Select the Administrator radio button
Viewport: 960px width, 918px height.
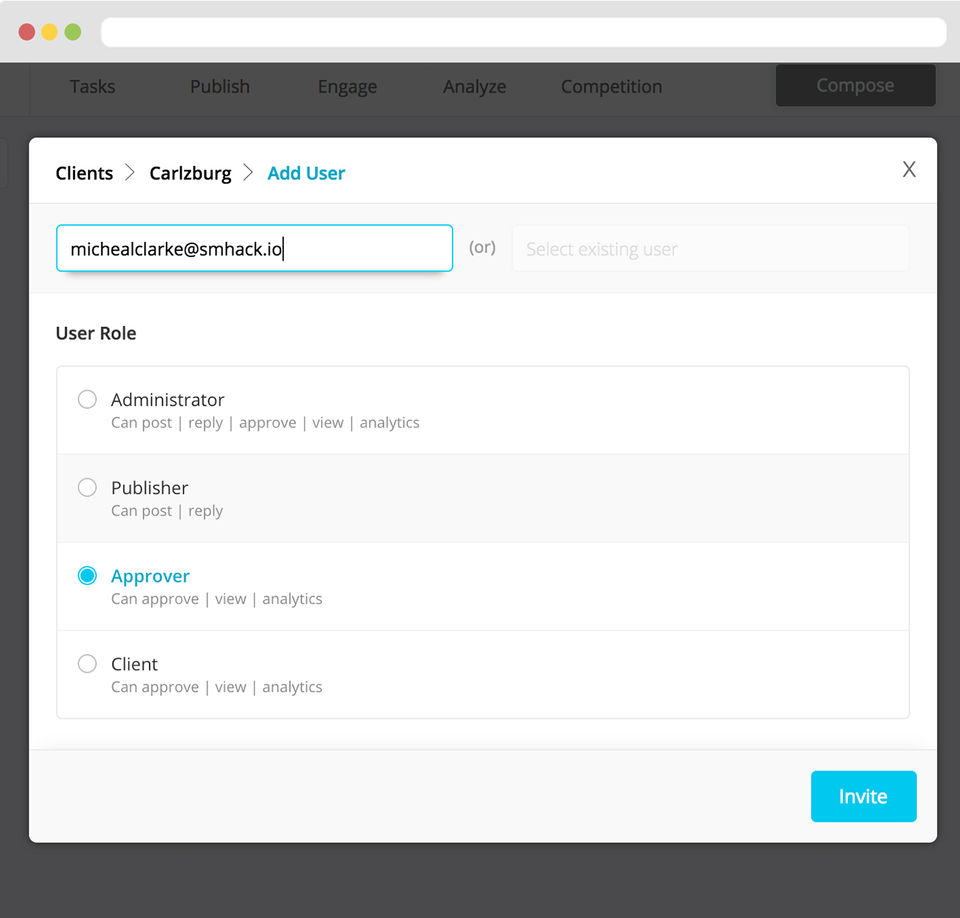(x=88, y=400)
